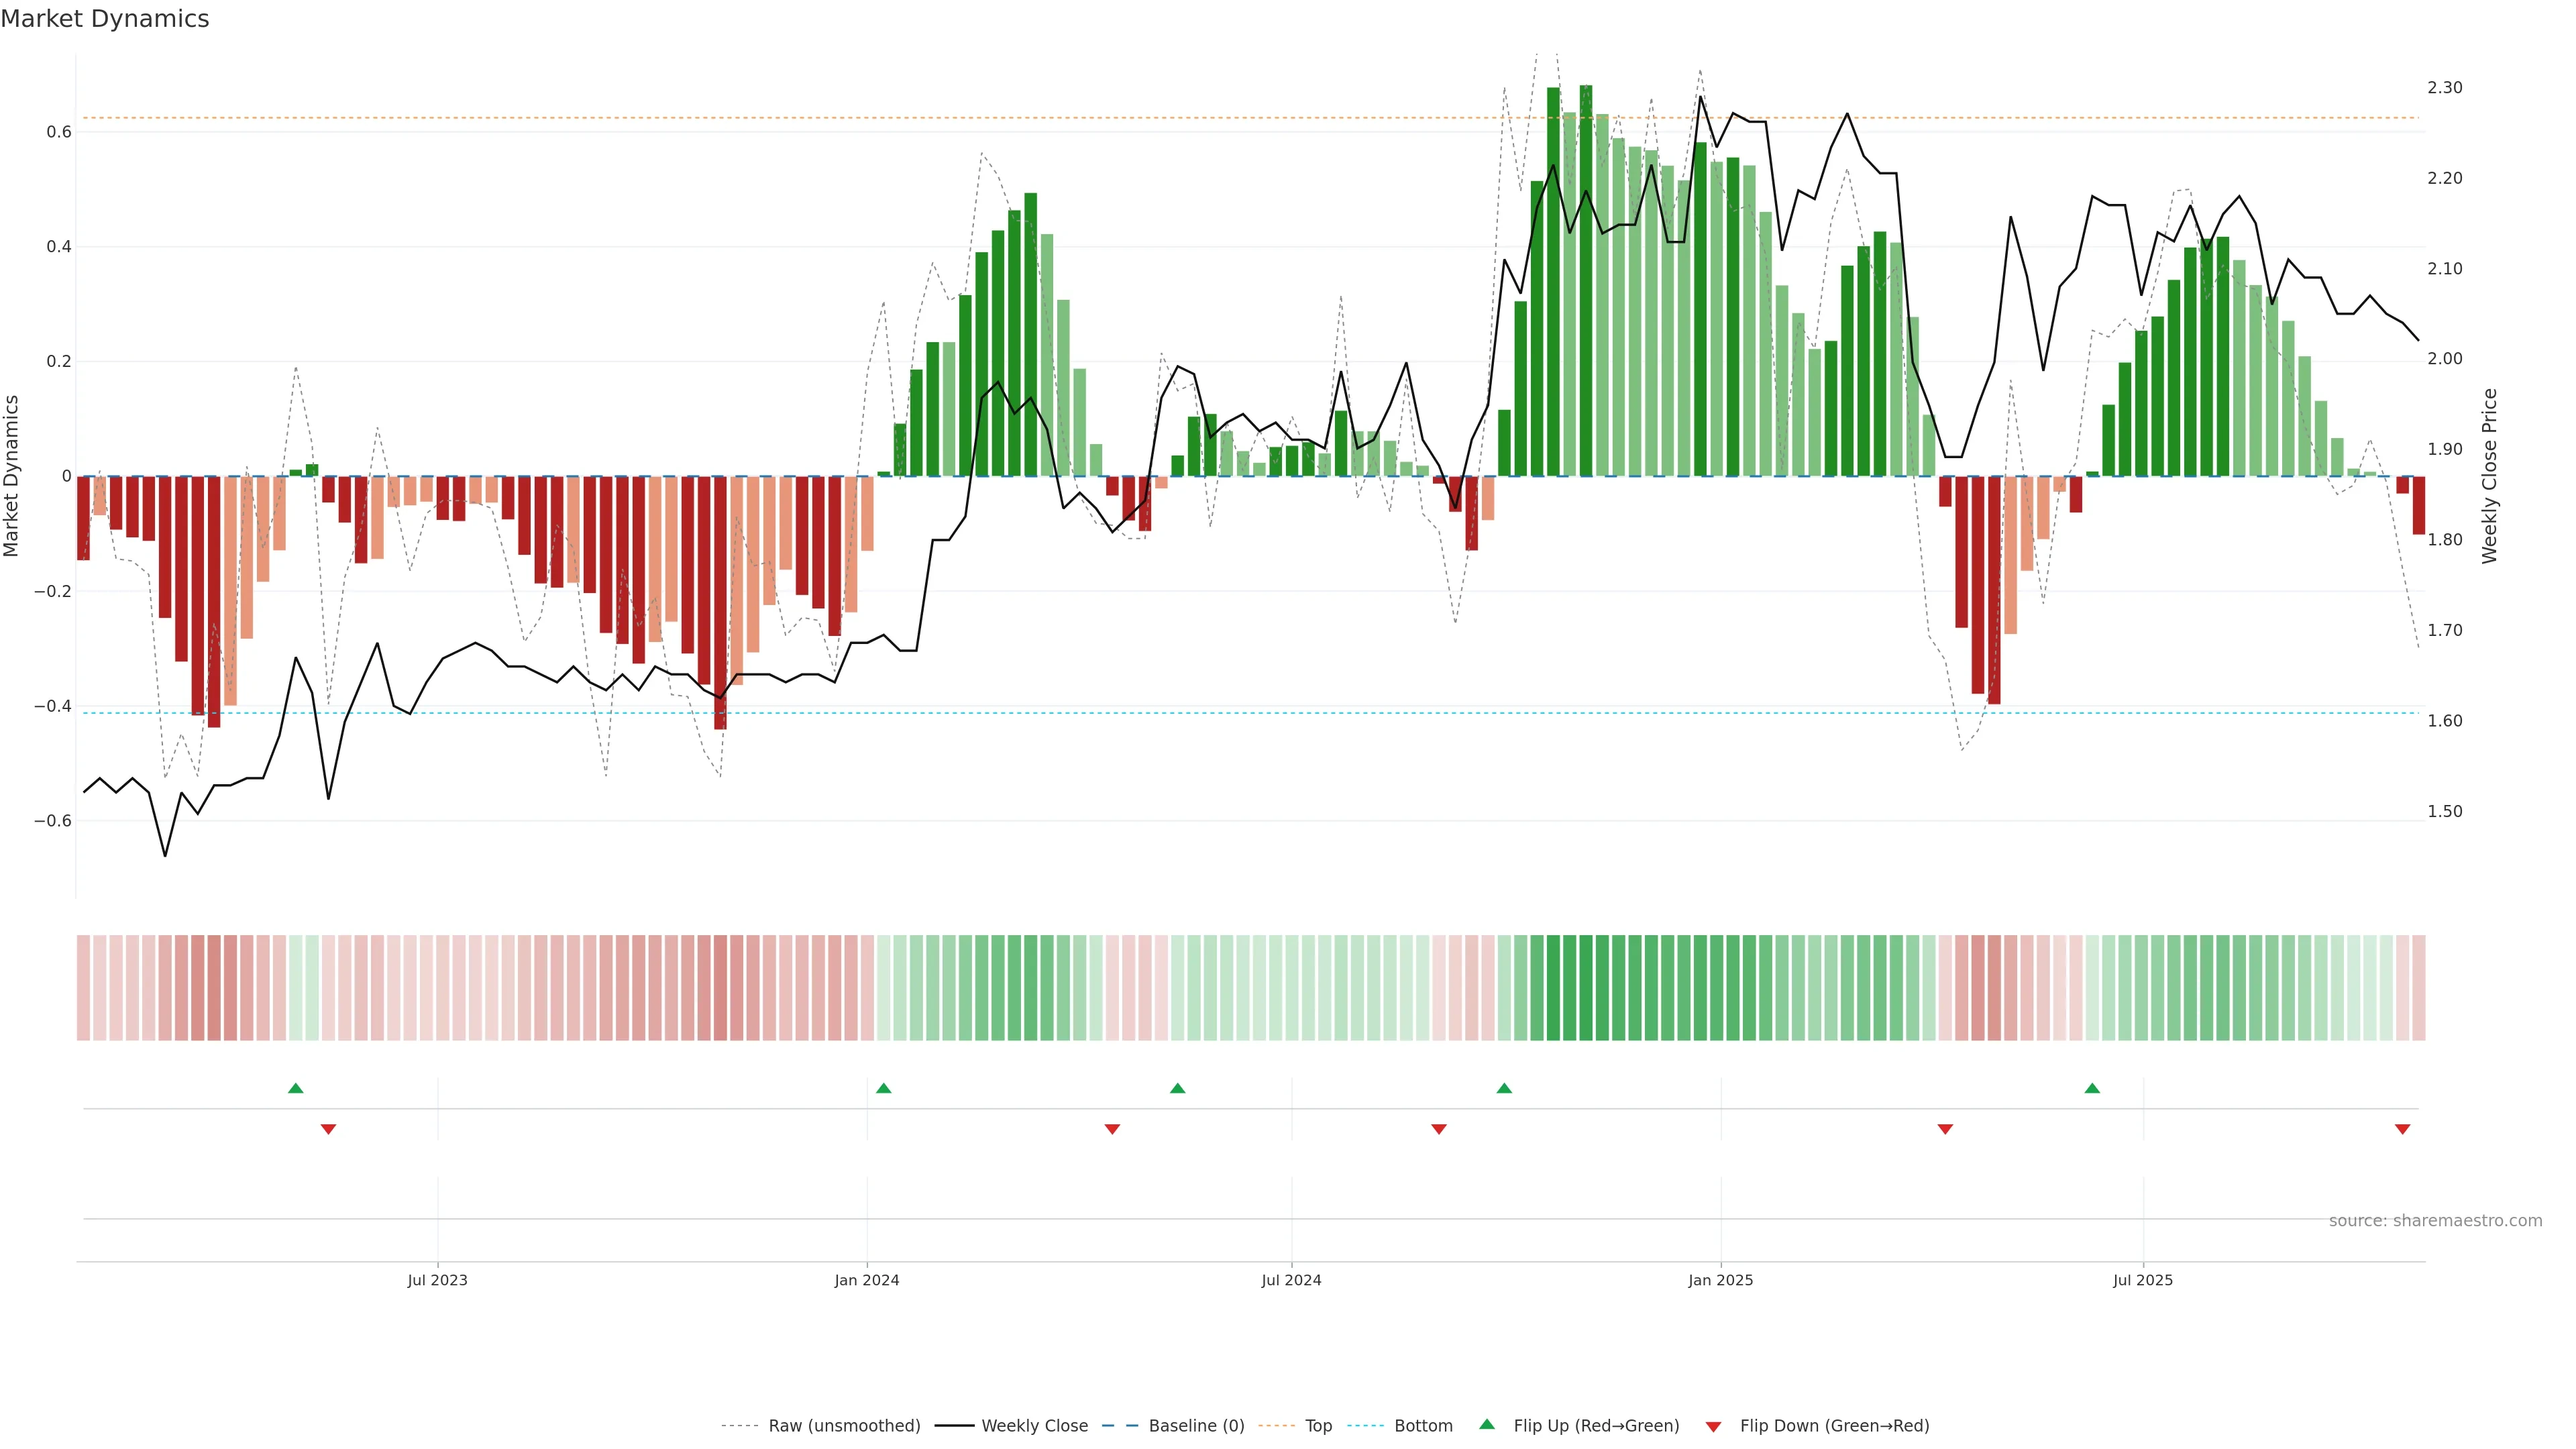The height and width of the screenshot is (1449, 2576).
Task: Click the 2.30 right-axis tick label
Action: pos(2444,88)
